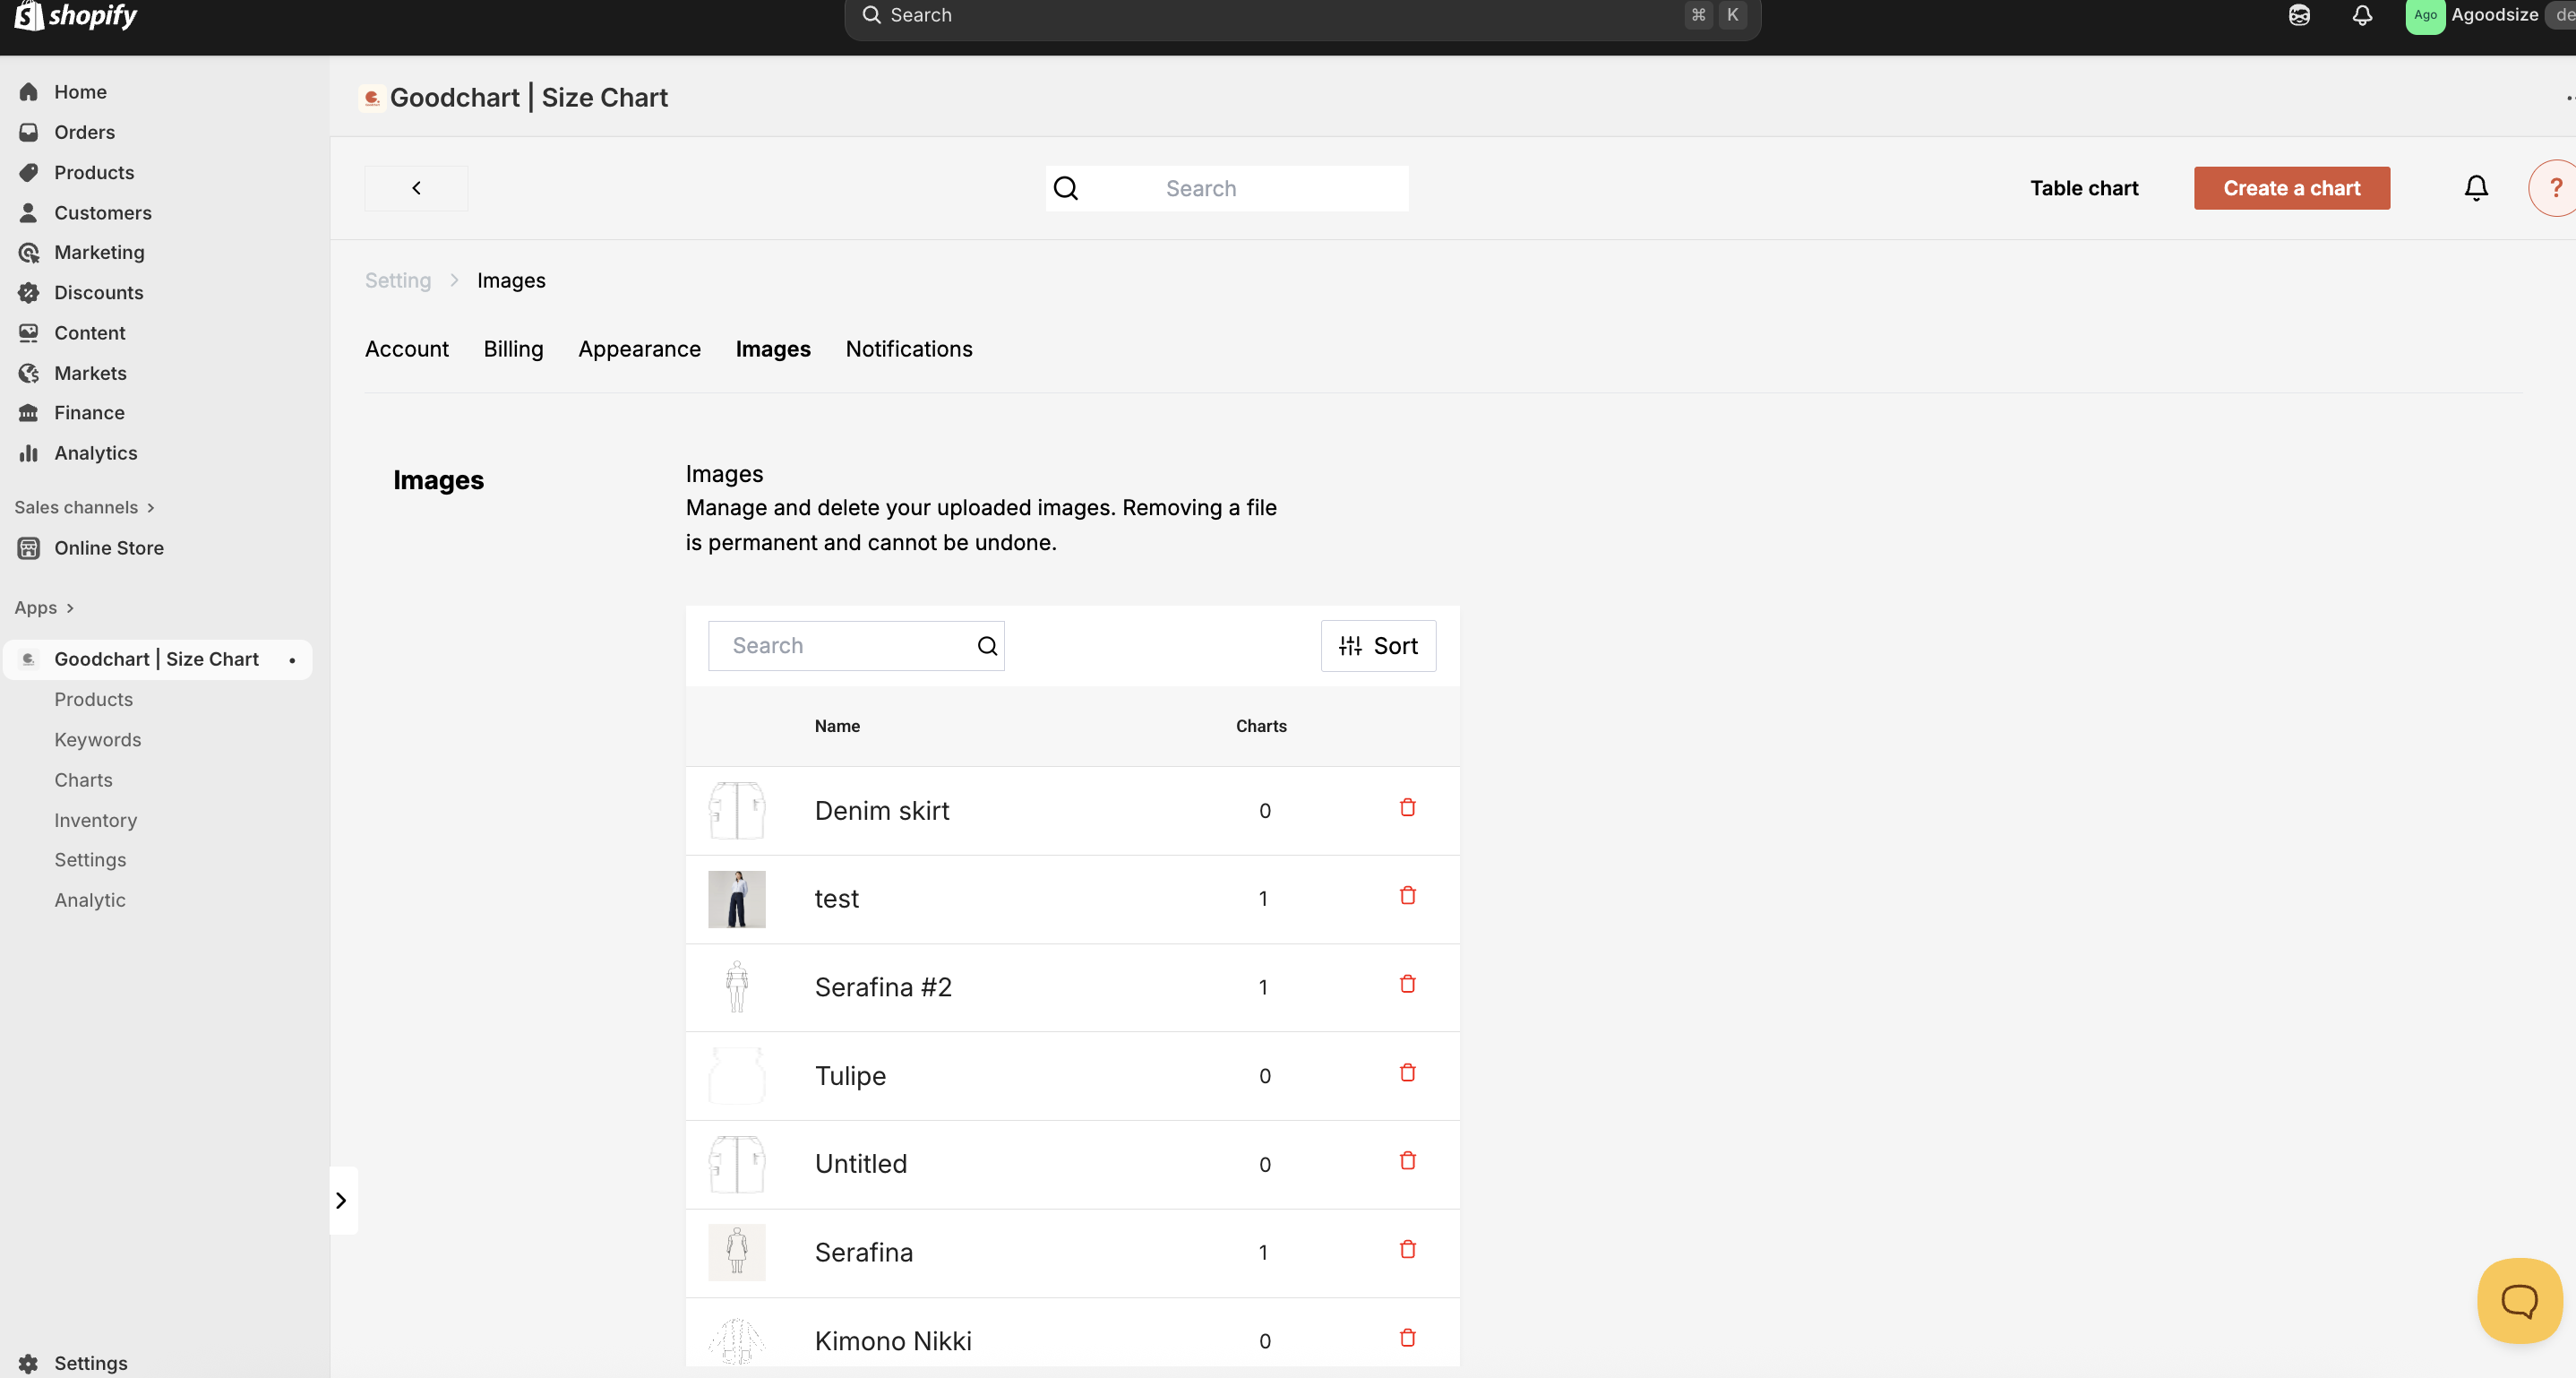Expand the collapsed side panel arrow
Viewport: 2576px width, 1378px height.
tap(341, 1200)
